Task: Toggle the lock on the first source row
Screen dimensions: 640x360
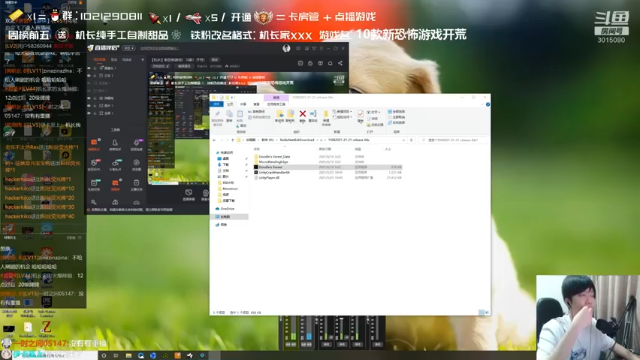Action: click(95, 68)
